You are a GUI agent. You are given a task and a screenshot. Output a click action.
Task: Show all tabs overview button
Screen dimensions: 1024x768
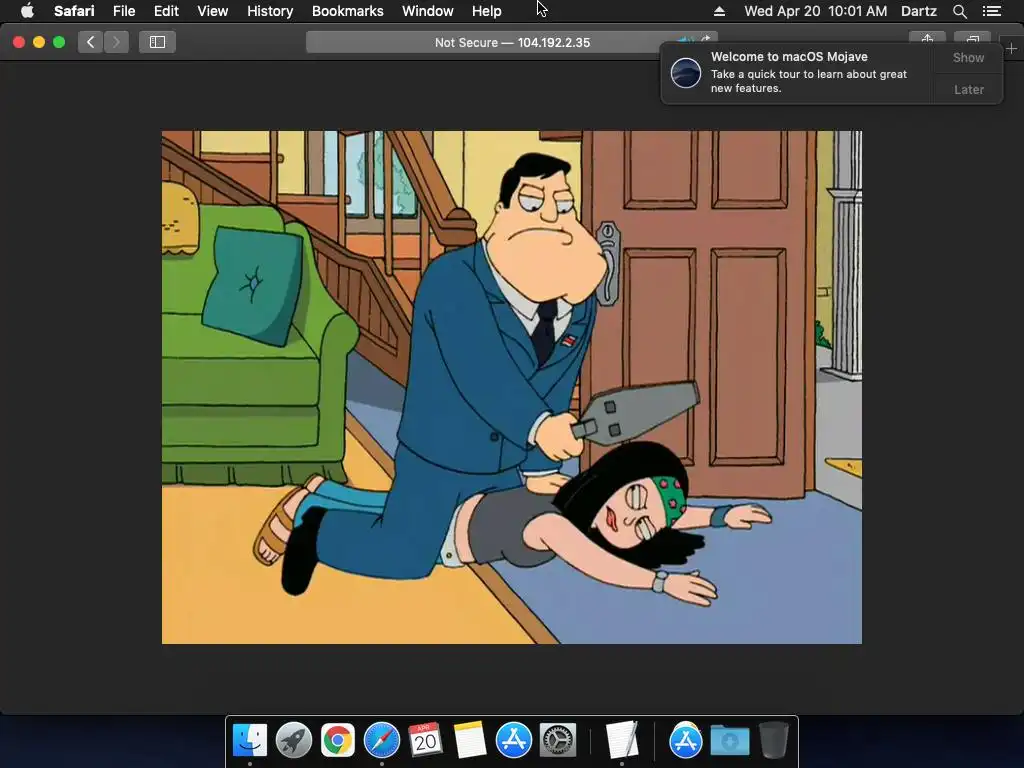point(972,38)
